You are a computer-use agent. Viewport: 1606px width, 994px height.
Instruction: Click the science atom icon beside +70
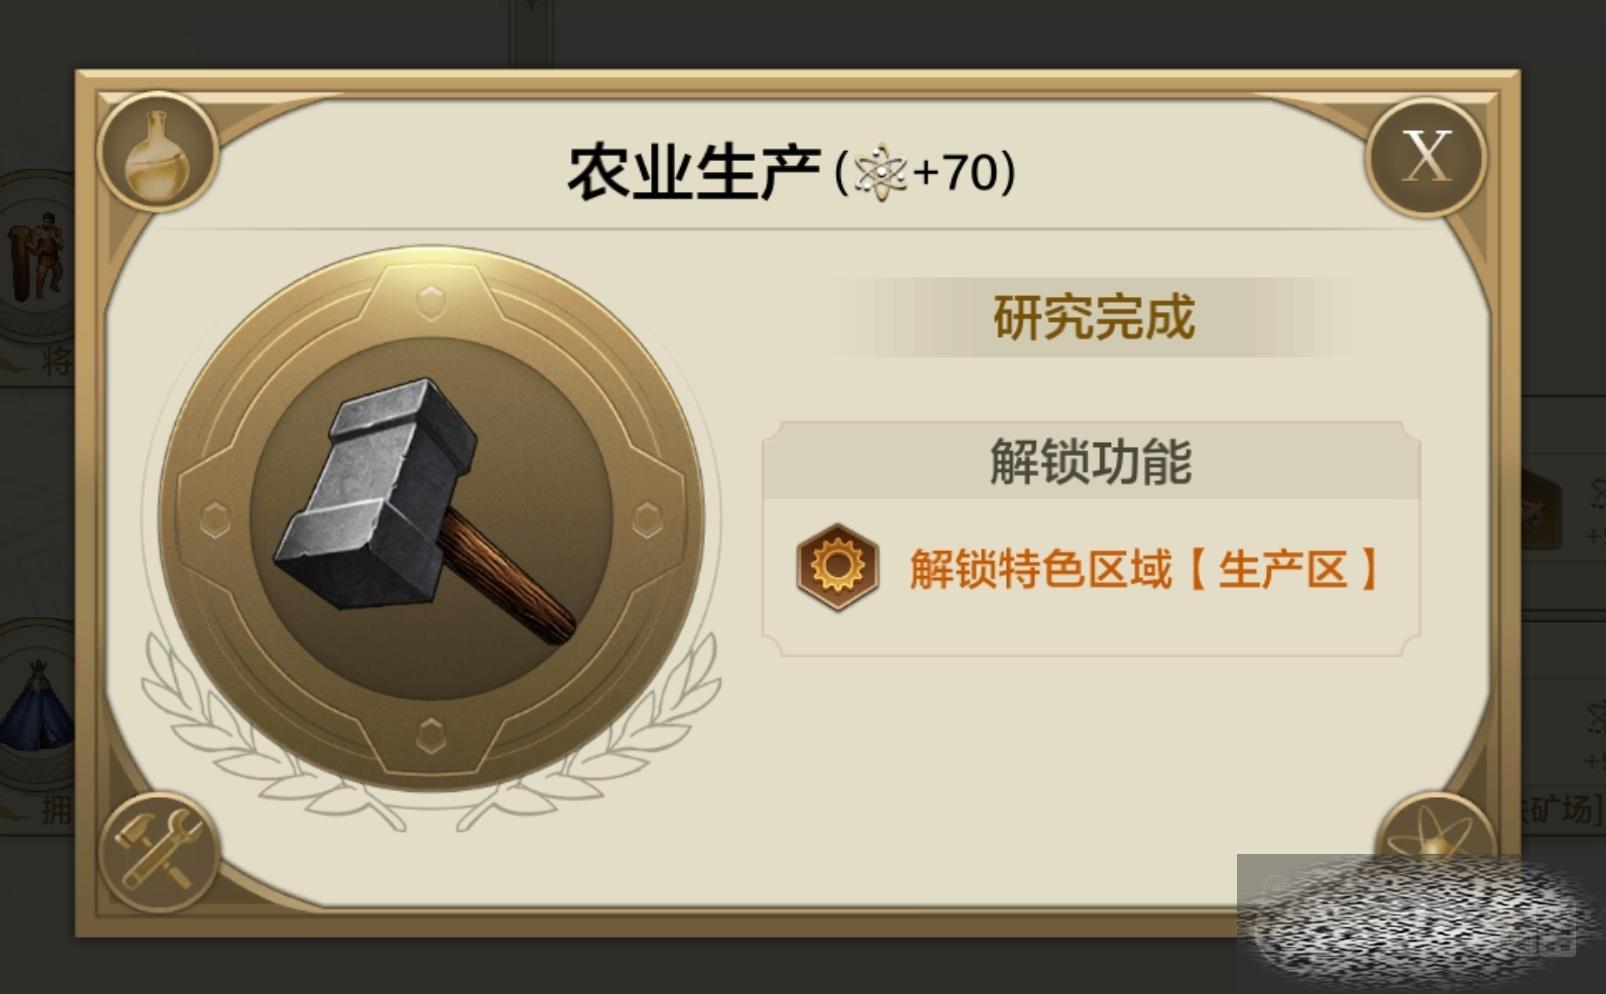880,172
